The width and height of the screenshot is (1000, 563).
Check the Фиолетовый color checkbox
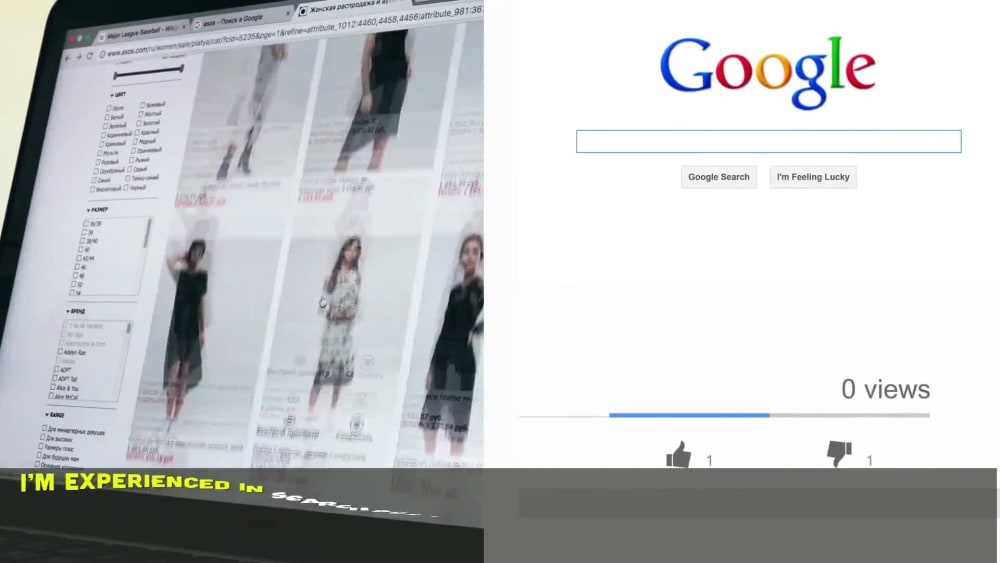[x=92, y=189]
